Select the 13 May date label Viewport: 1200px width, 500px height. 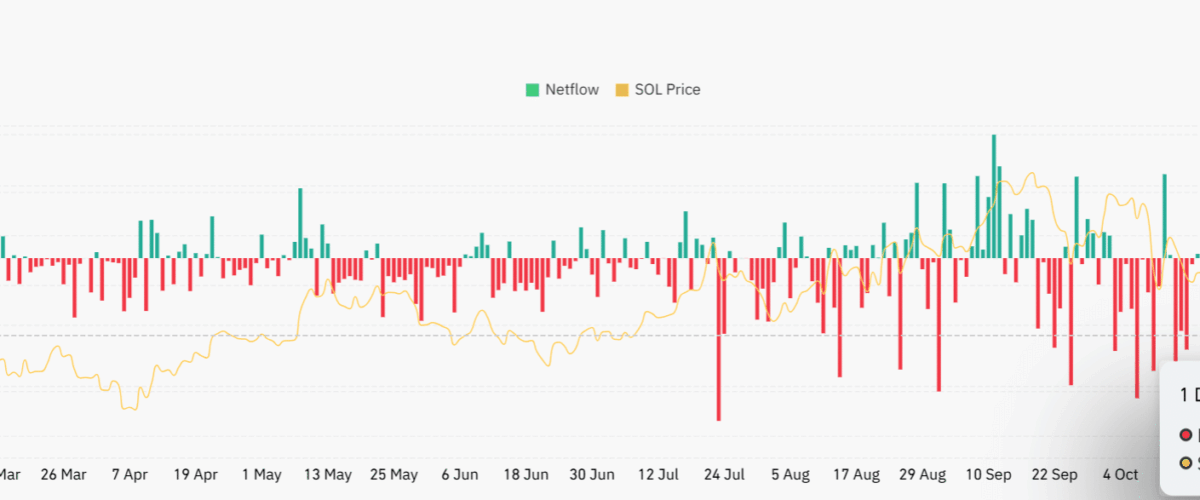327,474
